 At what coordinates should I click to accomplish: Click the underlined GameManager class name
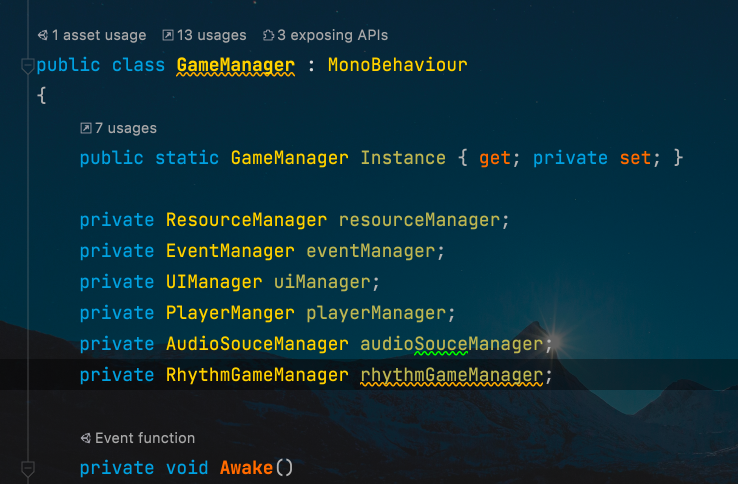pyautogui.click(x=236, y=65)
